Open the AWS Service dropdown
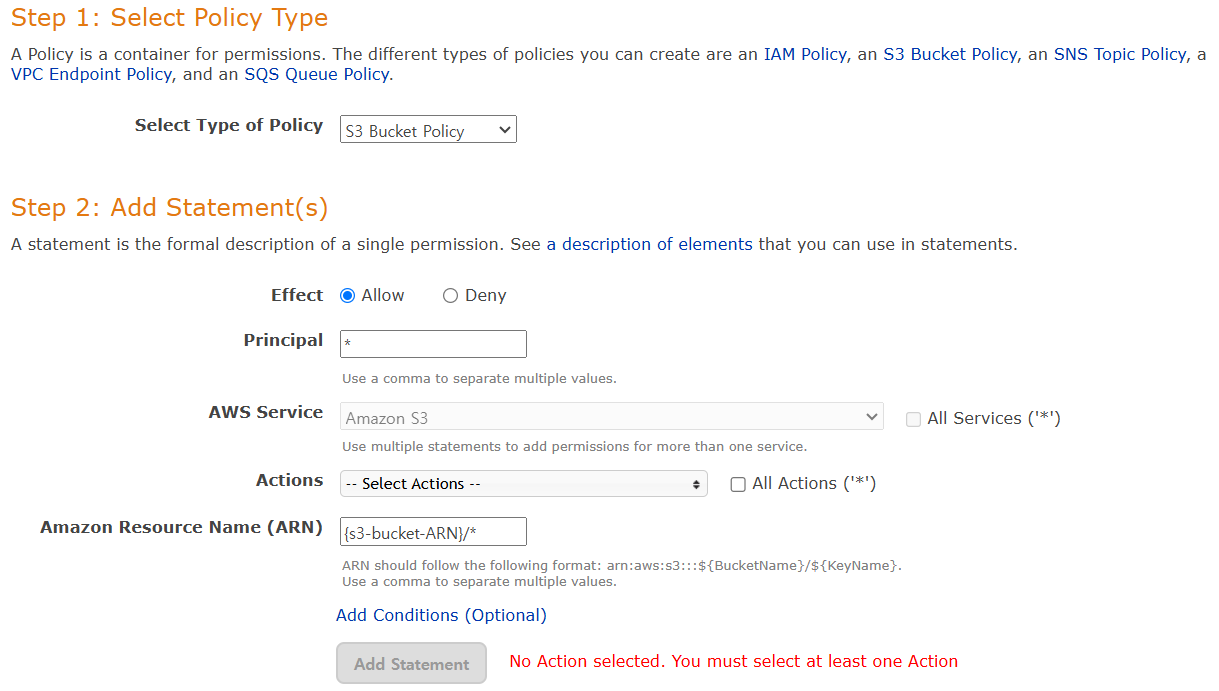The height and width of the screenshot is (691, 1219). (611, 417)
